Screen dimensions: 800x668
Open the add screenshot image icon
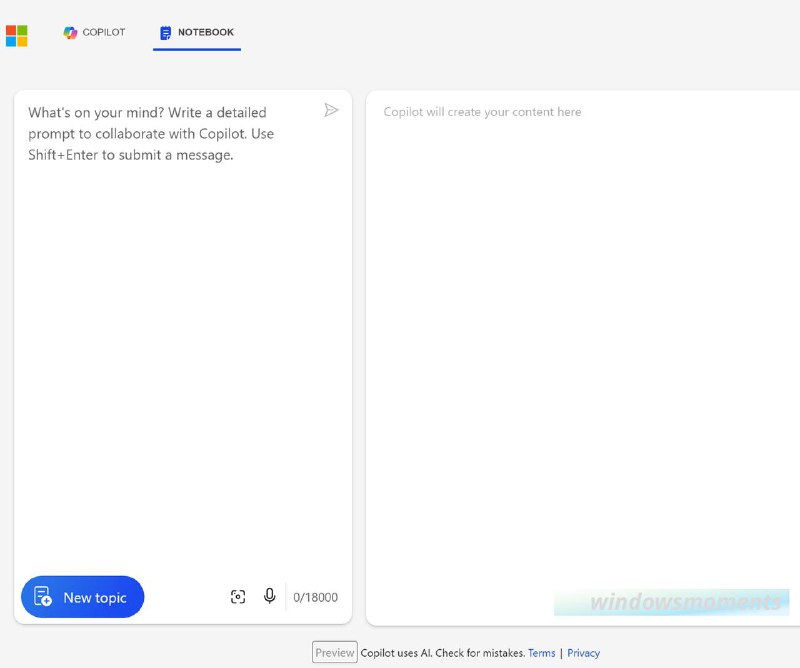pyautogui.click(x=238, y=597)
